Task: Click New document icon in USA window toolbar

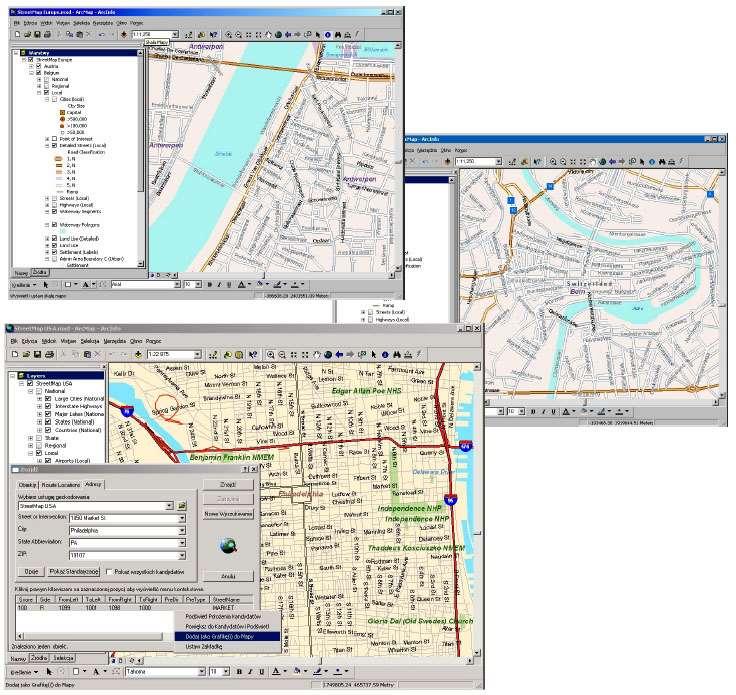Action: point(15,354)
